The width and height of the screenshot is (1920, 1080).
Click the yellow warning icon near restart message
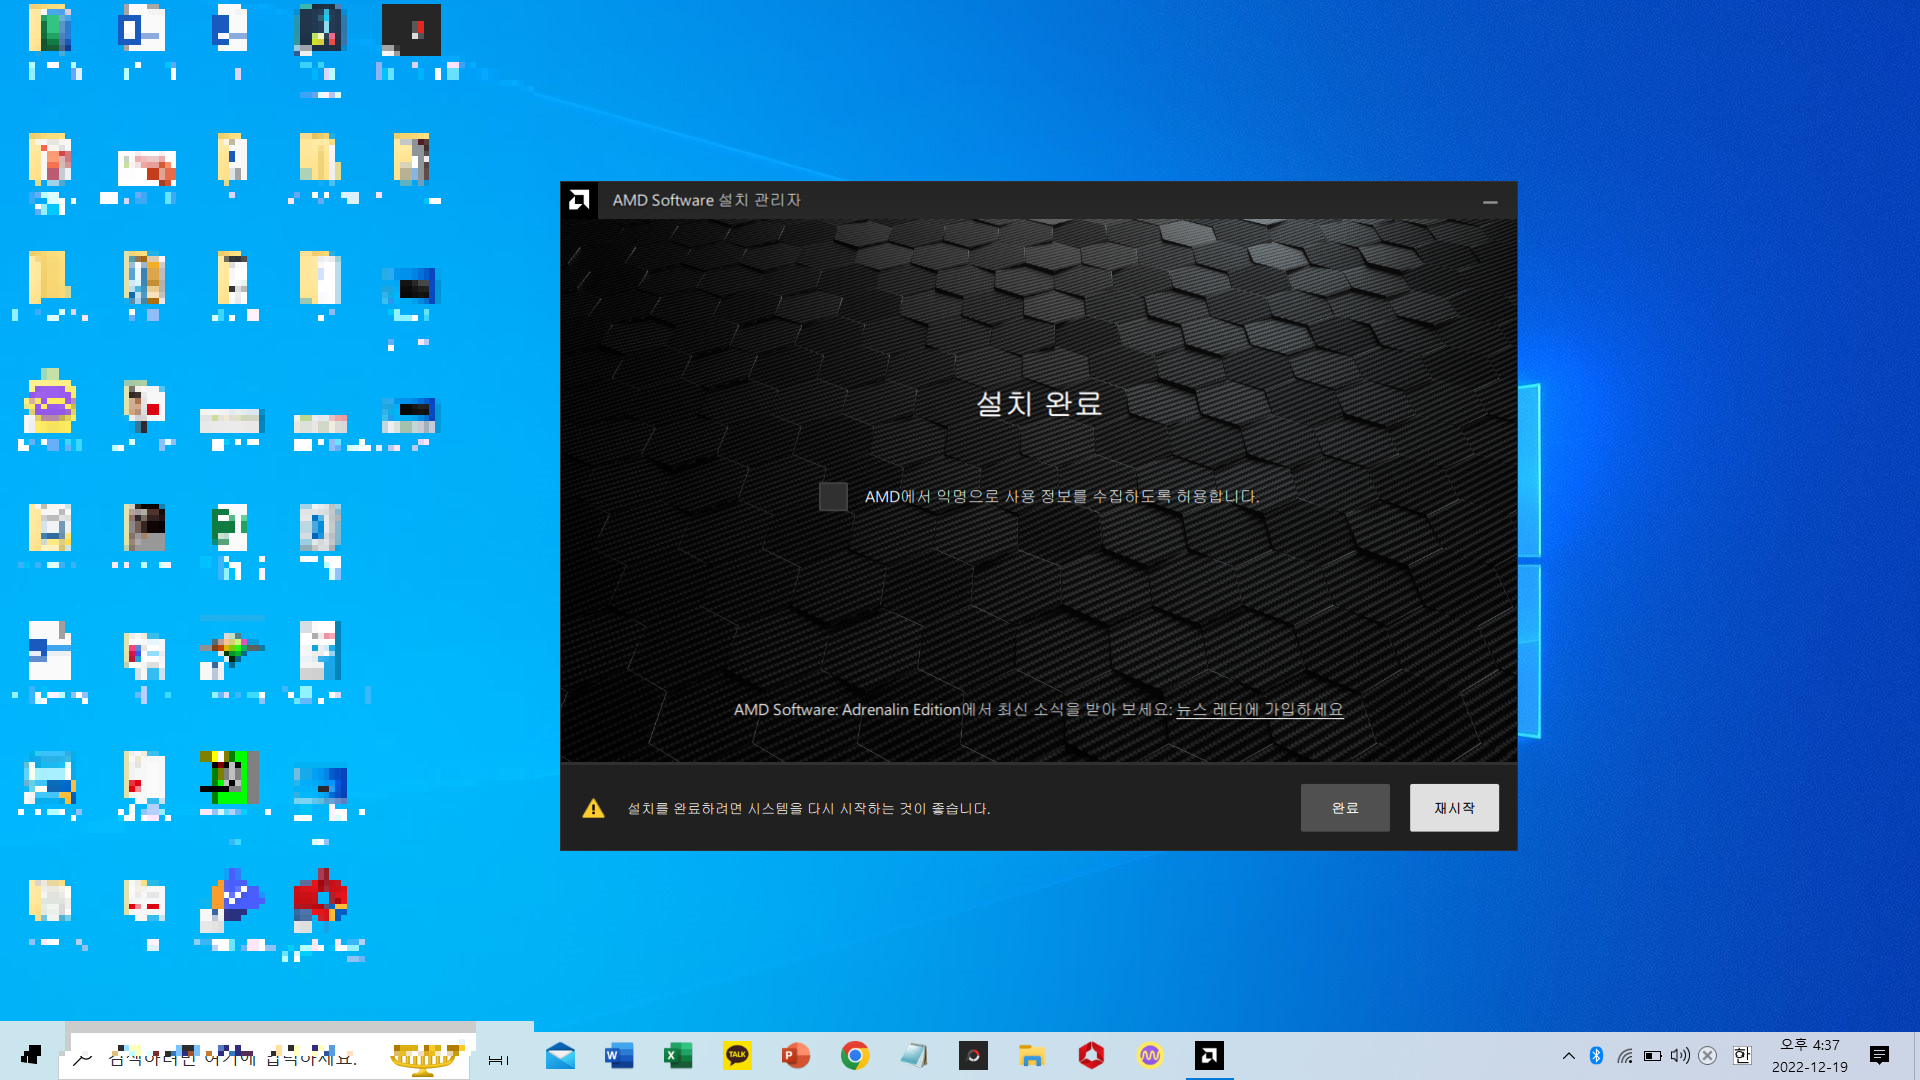(593, 808)
